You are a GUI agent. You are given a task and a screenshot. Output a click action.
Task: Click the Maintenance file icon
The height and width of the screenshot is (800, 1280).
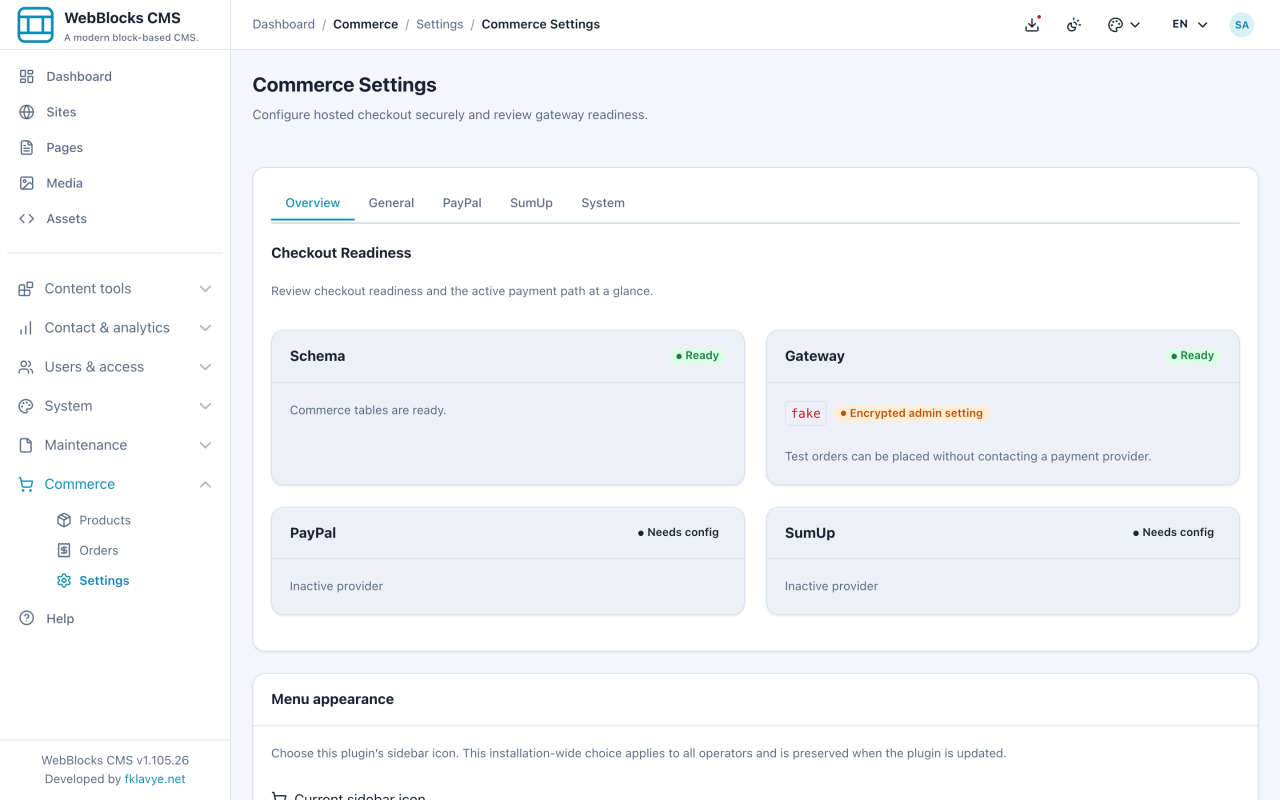coord(26,445)
